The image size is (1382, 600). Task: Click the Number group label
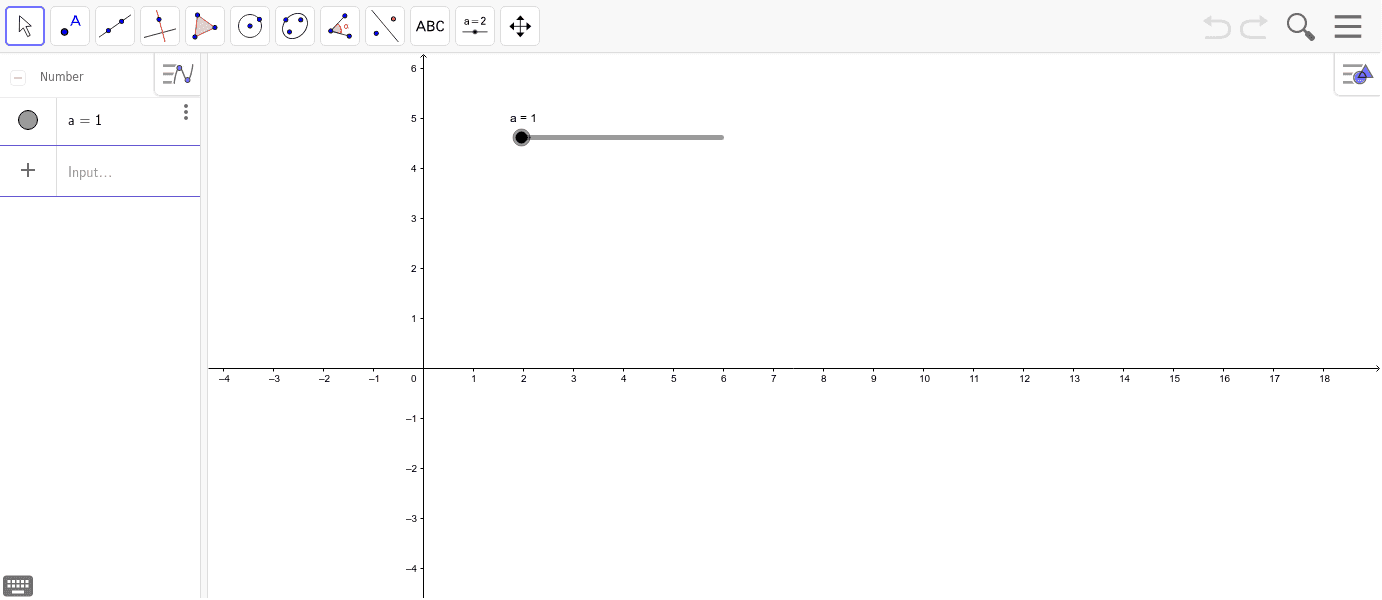(x=62, y=77)
